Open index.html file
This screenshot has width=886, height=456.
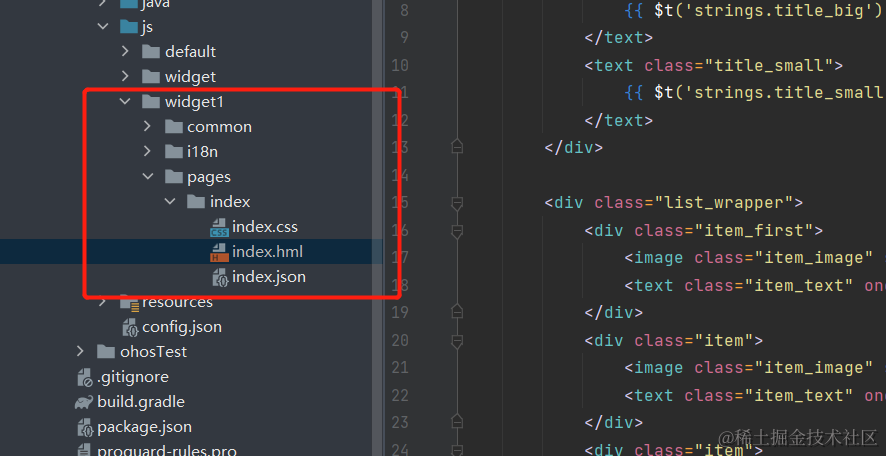267,251
